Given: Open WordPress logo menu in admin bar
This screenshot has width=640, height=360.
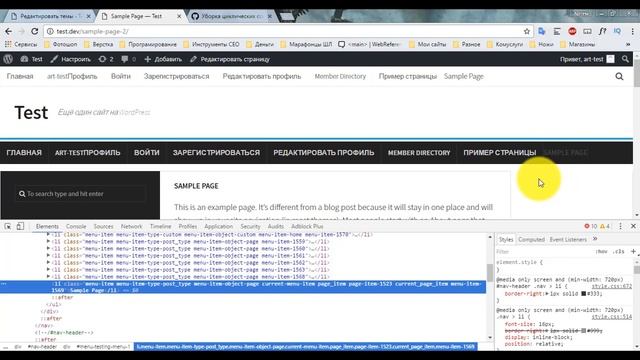Looking at the screenshot, I should click(8, 59).
